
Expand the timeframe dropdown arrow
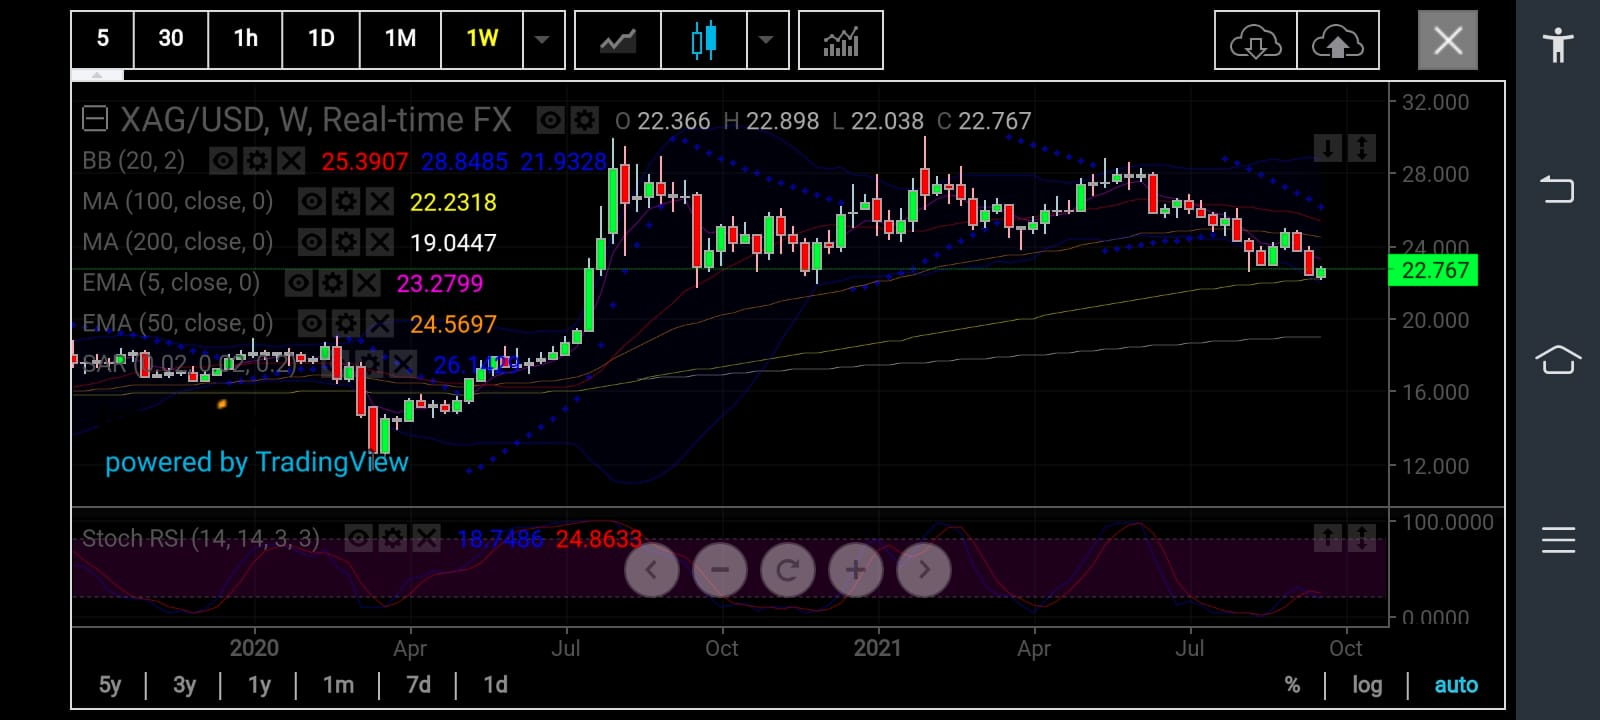pyautogui.click(x=543, y=40)
